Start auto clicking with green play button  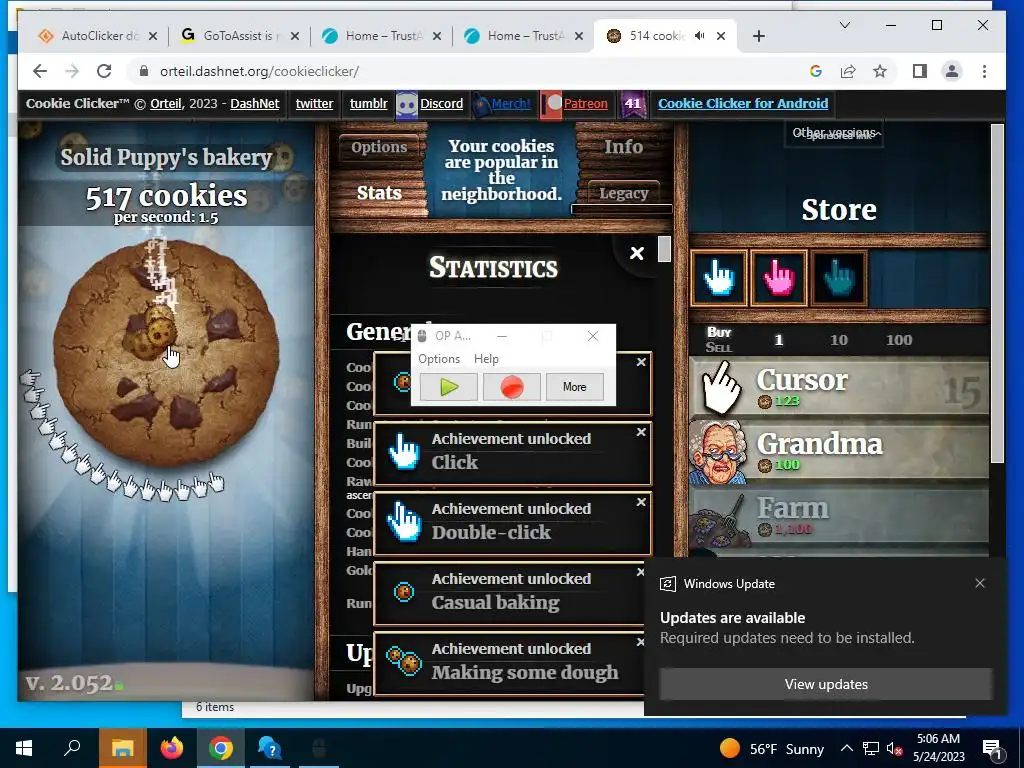449,387
